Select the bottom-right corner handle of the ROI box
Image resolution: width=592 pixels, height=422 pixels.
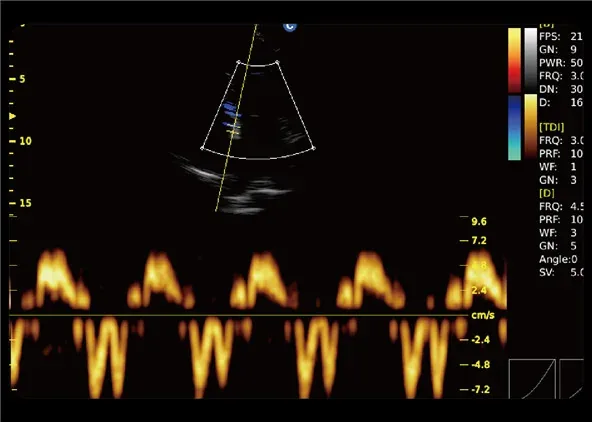point(314,148)
